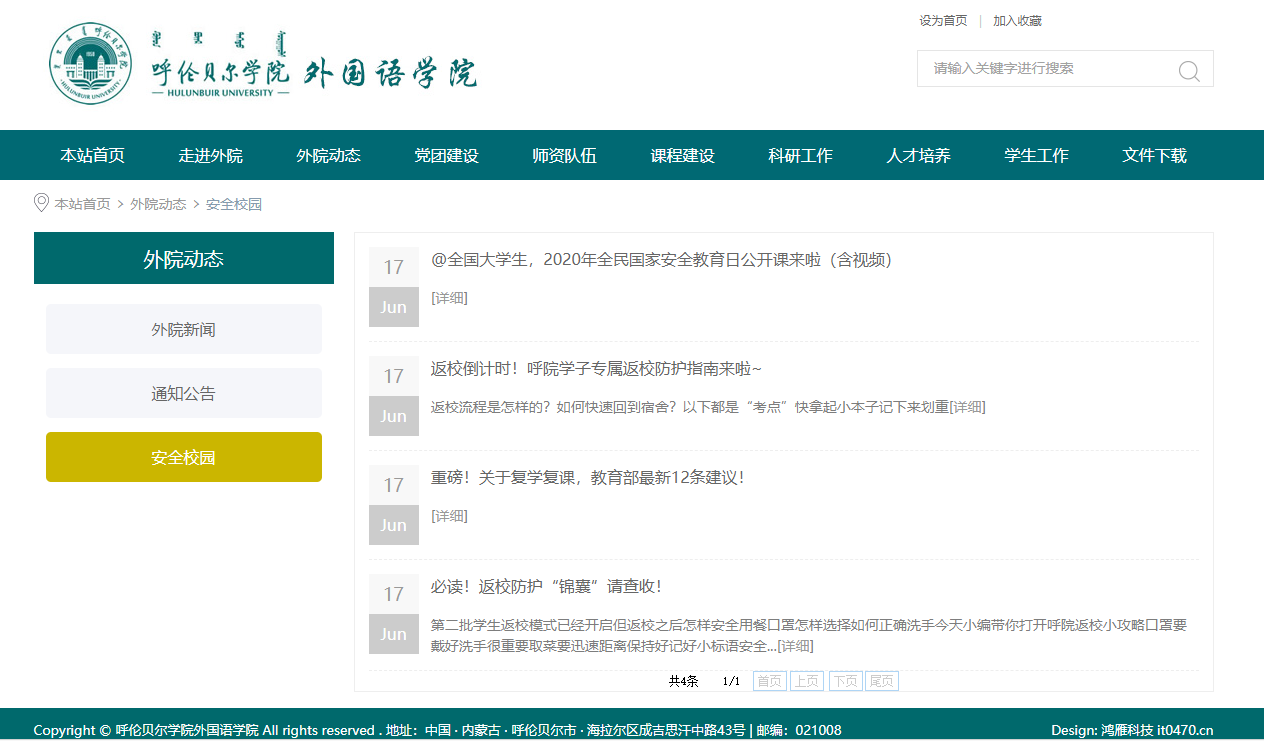Open the 2020年全民国家安全教育日公开课 article
Image resolution: width=1264 pixels, height=741 pixels.
pos(661,260)
